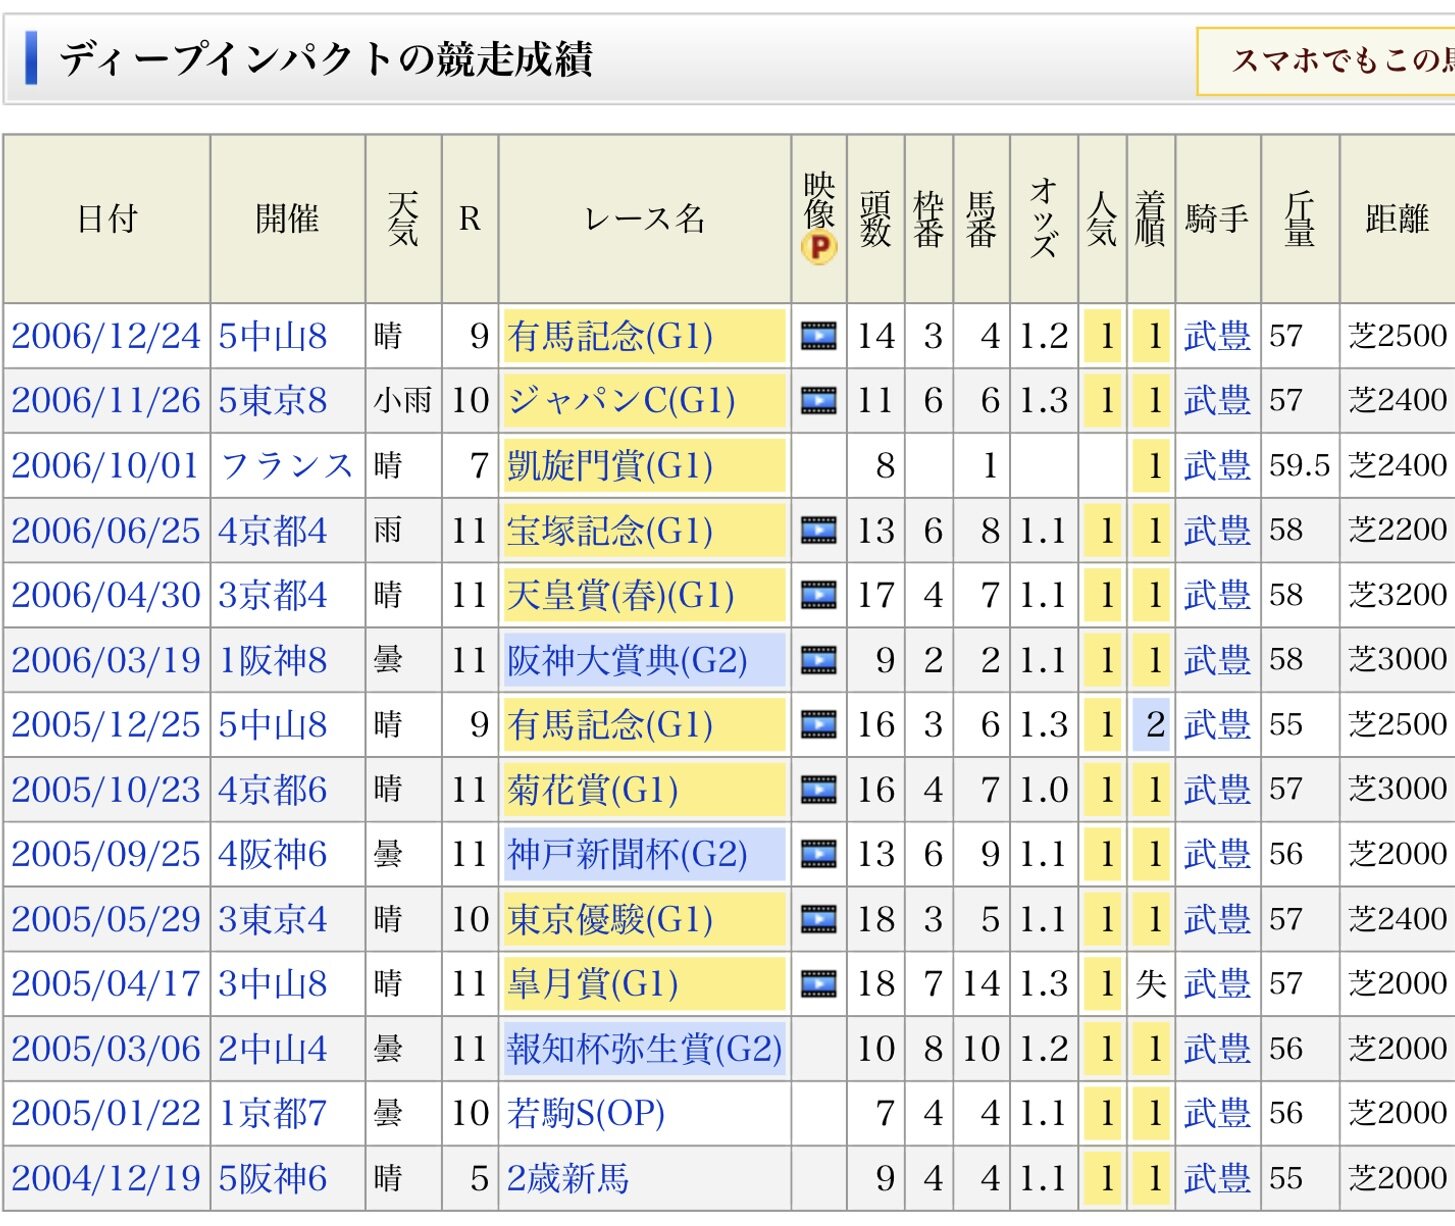Click the orange P premium icon in header
Viewport: 1455px width, 1226px height.
point(818,247)
